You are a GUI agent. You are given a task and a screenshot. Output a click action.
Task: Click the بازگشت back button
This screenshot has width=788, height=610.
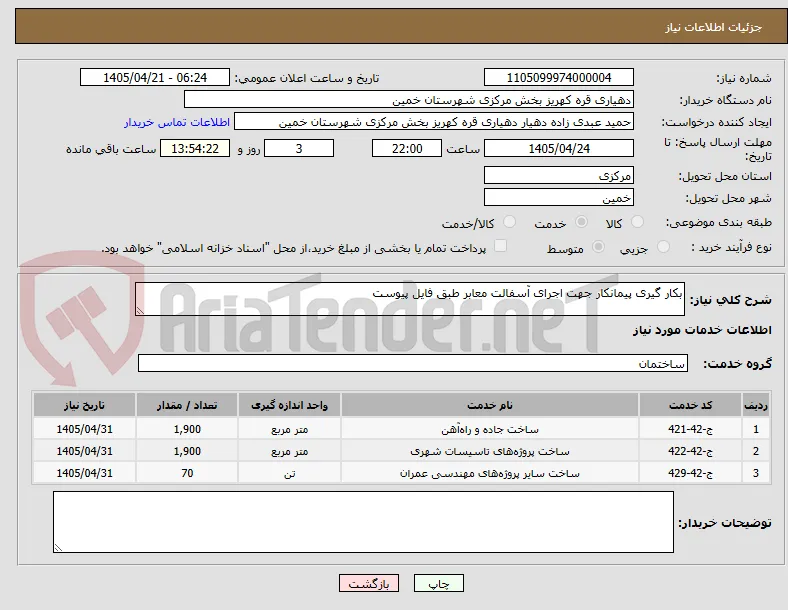pos(369,583)
